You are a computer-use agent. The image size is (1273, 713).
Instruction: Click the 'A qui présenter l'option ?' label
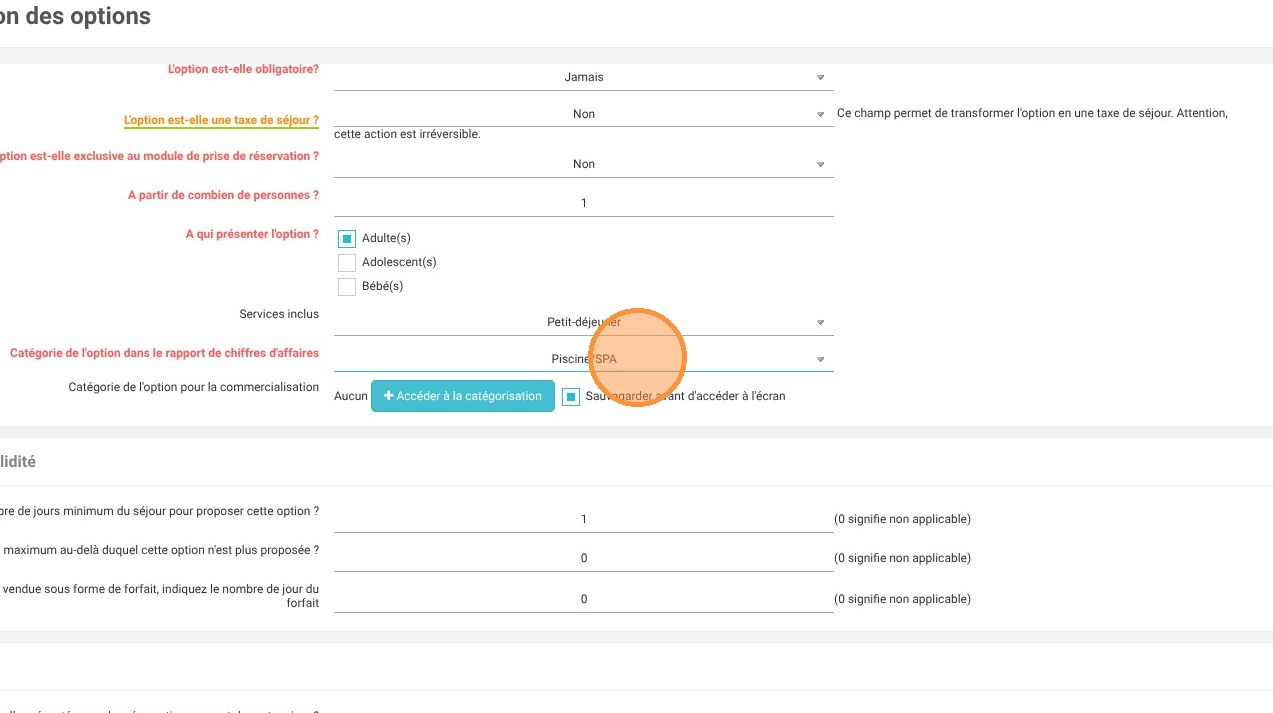click(252, 234)
